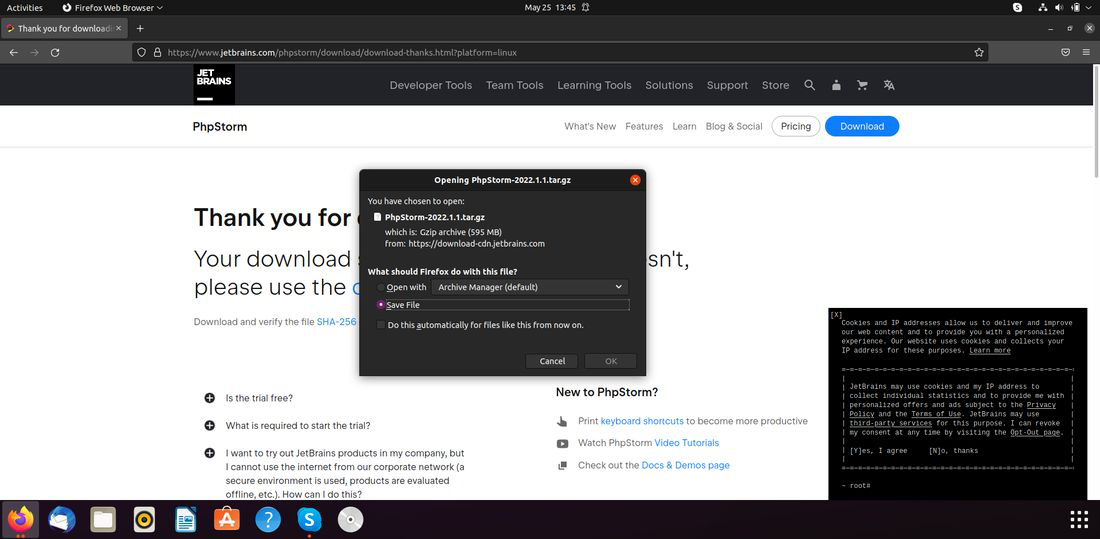Open Ubuntu Software from the dock
Viewport: 1100px width, 539px height.
tap(227, 520)
